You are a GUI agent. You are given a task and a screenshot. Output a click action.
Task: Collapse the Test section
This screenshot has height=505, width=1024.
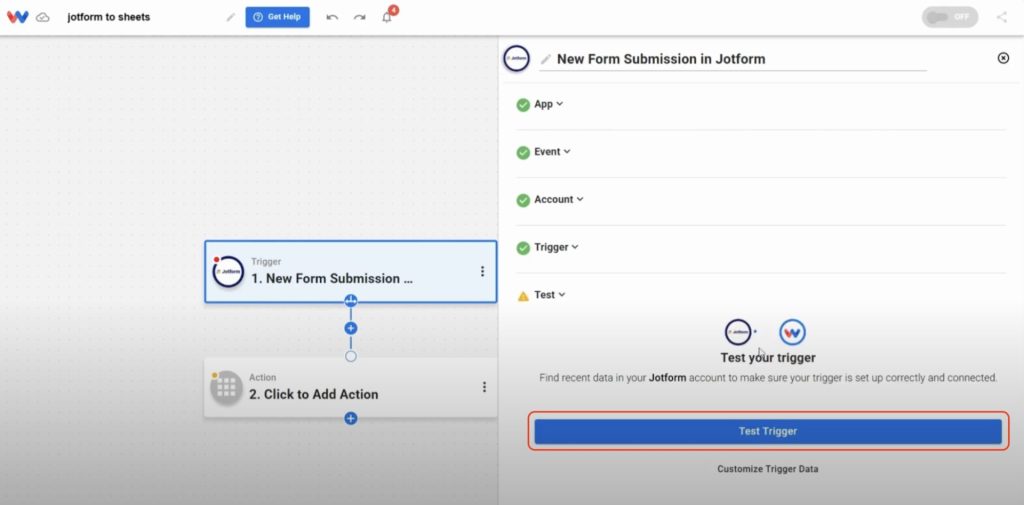[x=550, y=295]
